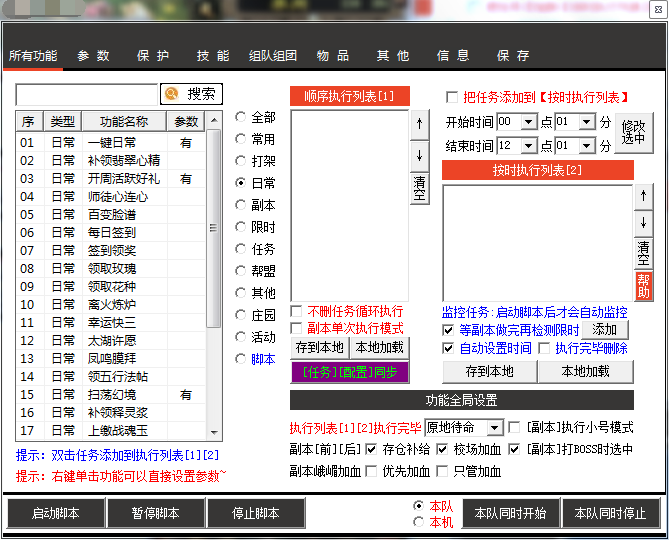
Task: Open the 结束时间 hour dropdown
Action: point(529,146)
